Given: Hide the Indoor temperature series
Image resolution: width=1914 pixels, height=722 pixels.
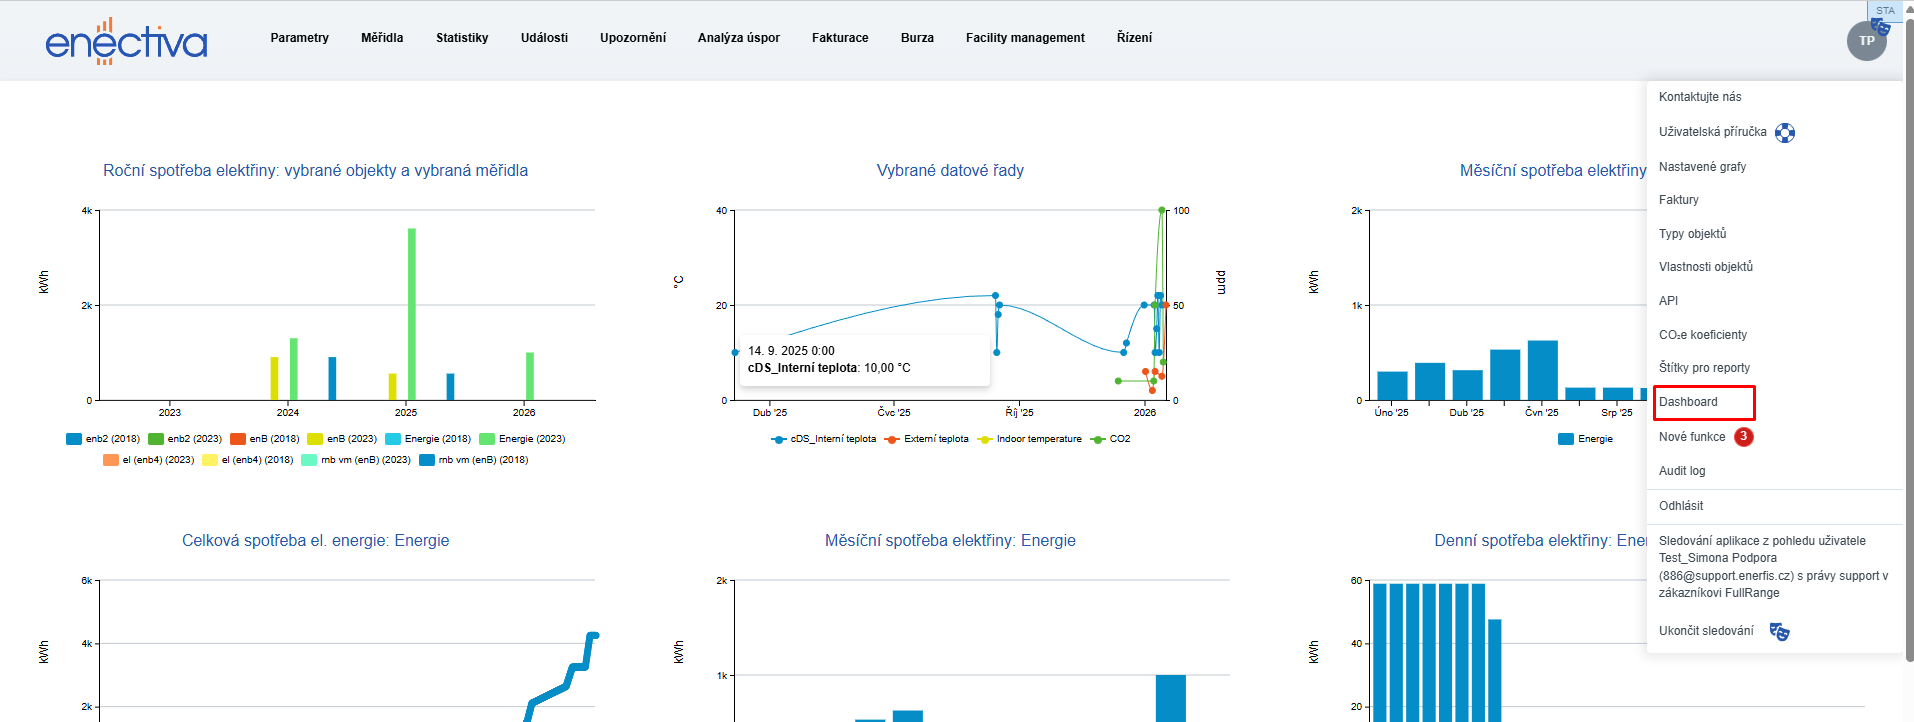Looking at the screenshot, I should (1038, 439).
